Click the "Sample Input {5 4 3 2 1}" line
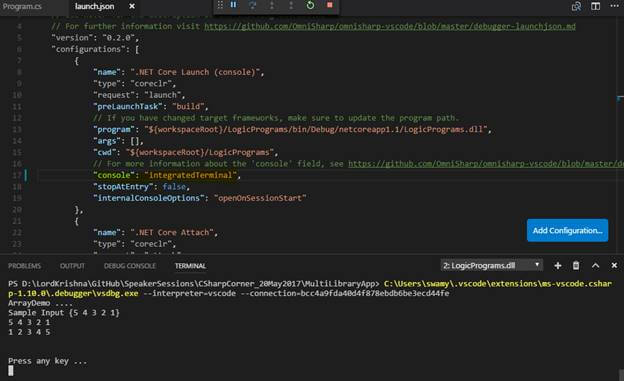The height and width of the screenshot is (381, 624). [x=64, y=313]
